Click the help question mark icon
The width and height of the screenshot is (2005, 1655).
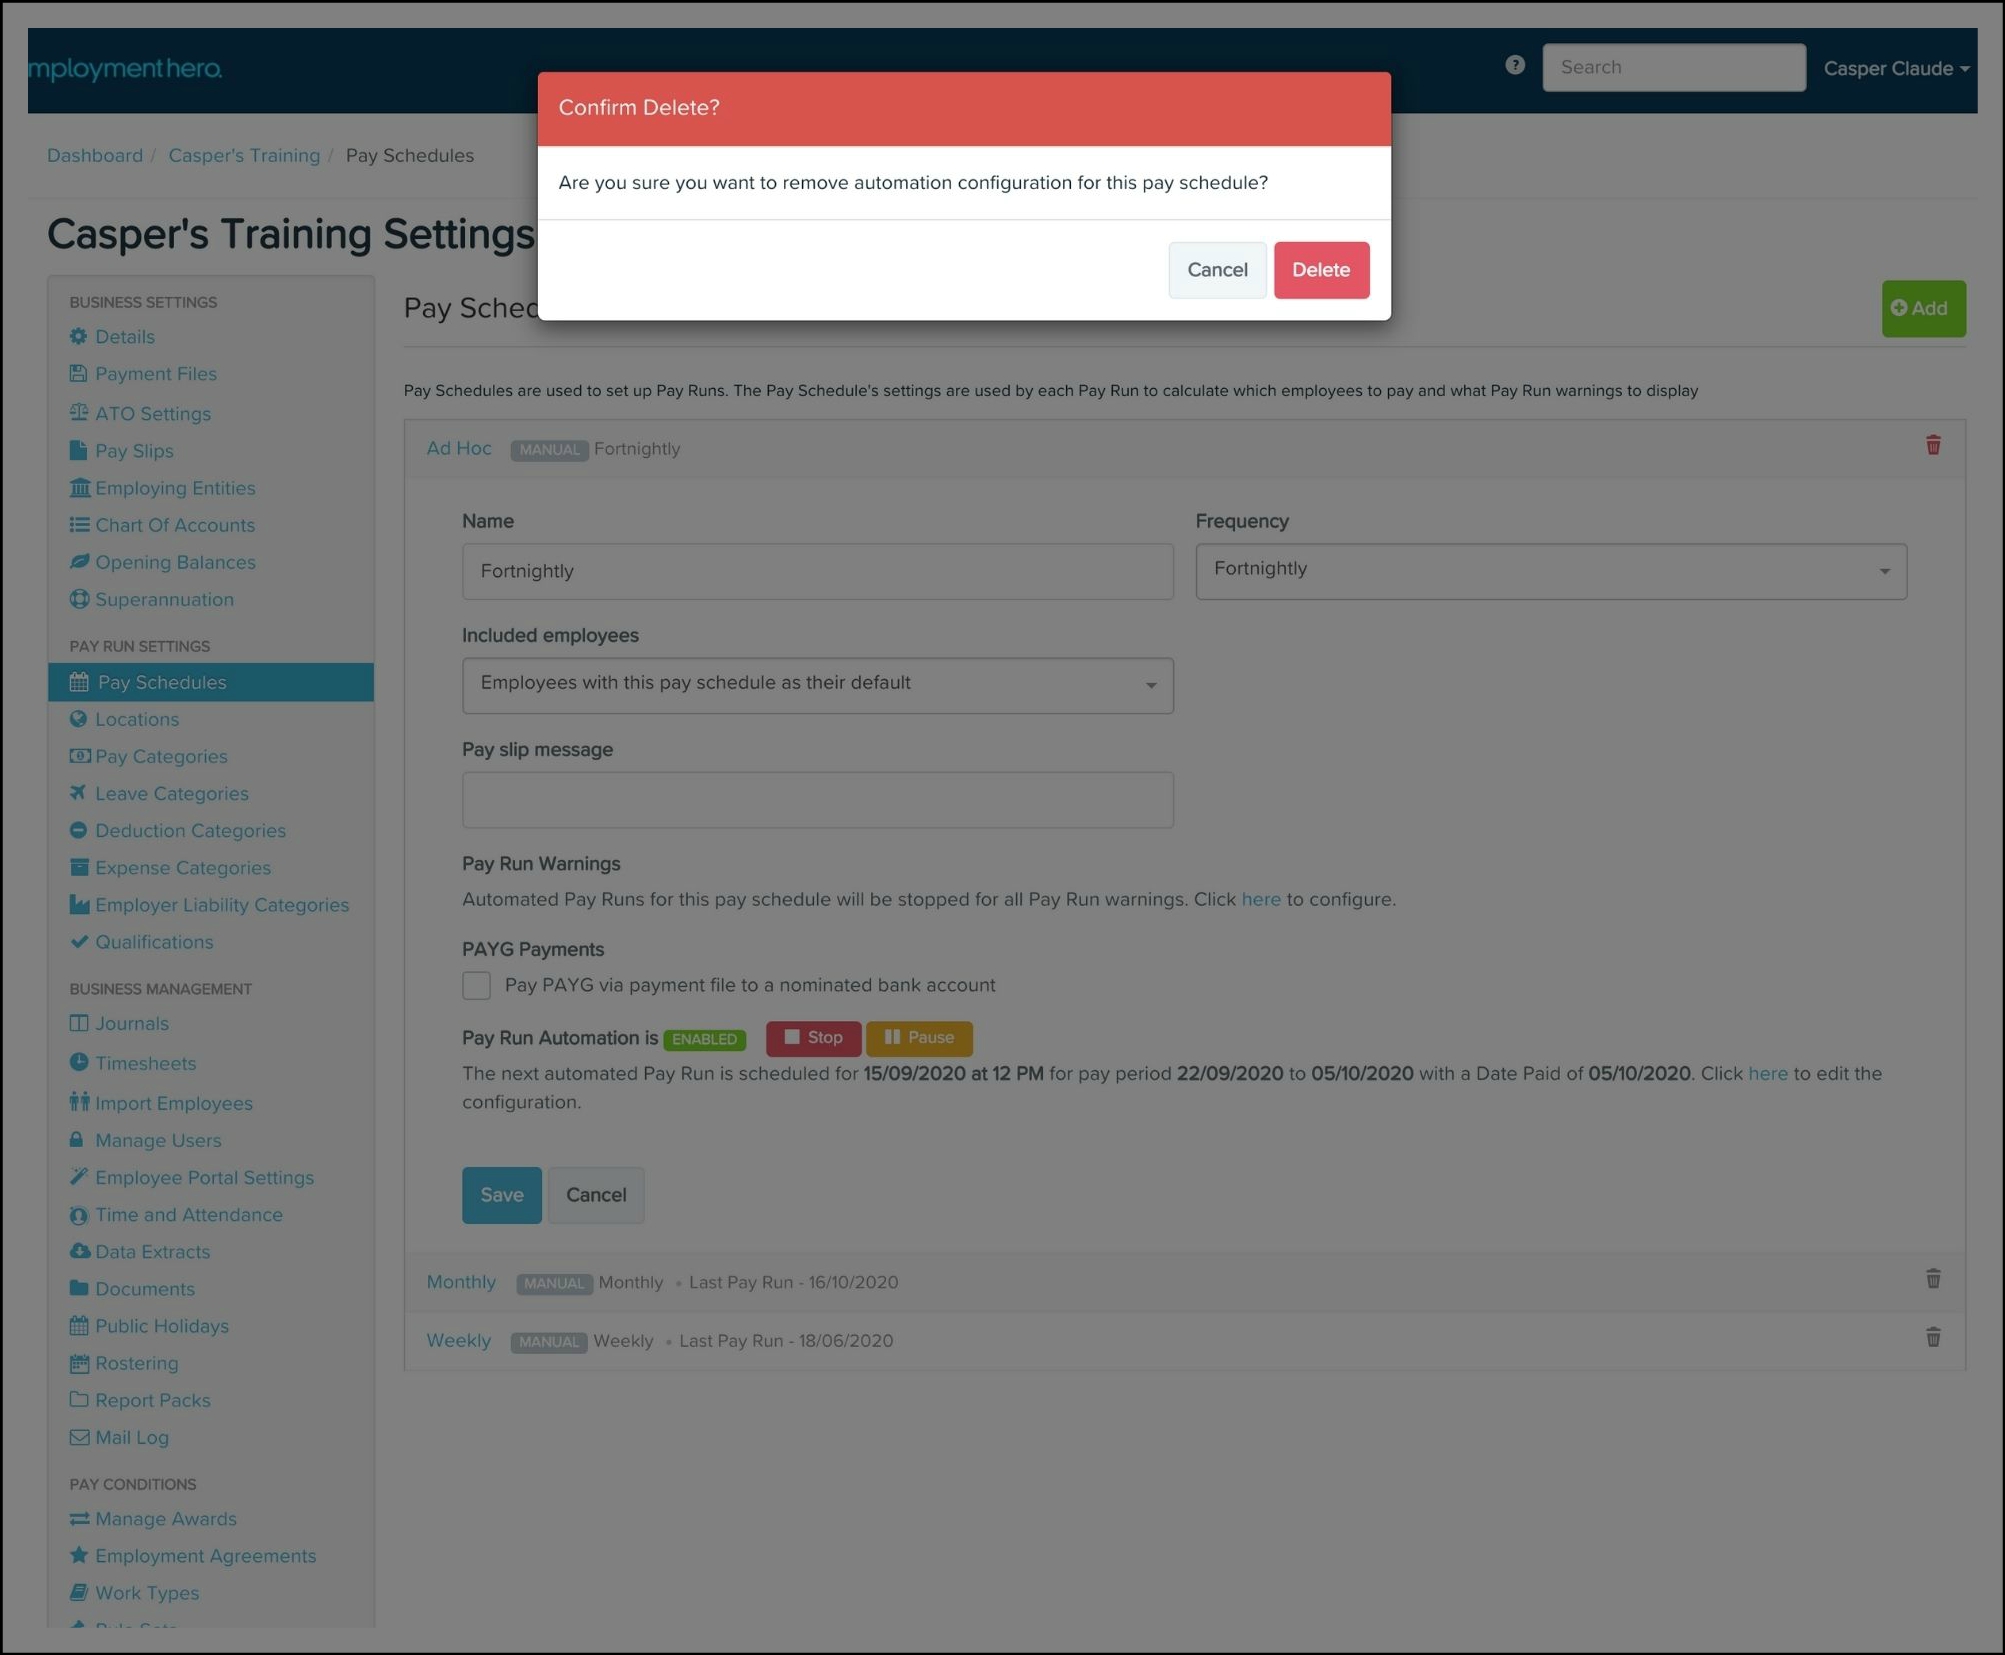1514,66
